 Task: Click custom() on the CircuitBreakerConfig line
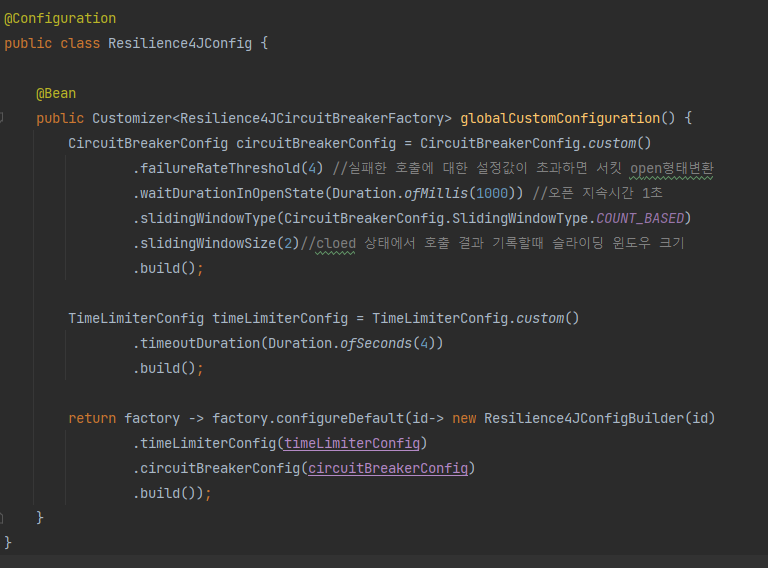click(620, 143)
